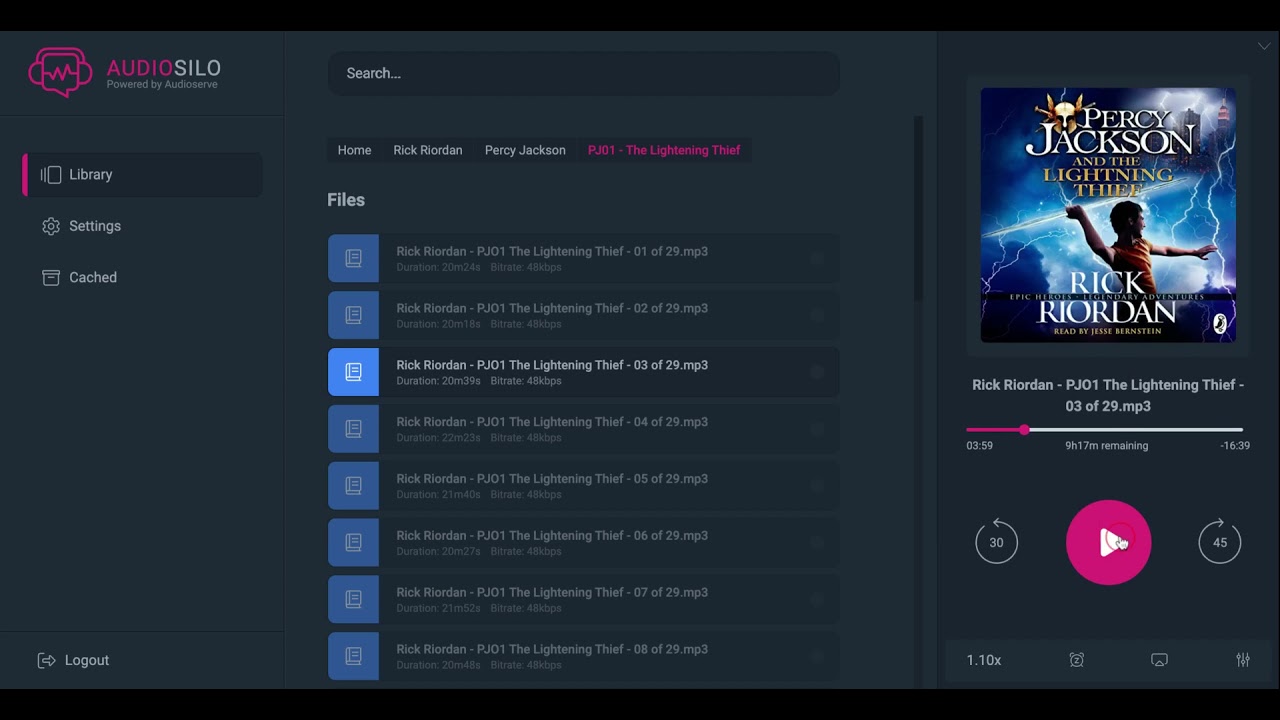Click file icon for 08 of 29.mp3
Screen dimensions: 1280x720
[353, 656]
